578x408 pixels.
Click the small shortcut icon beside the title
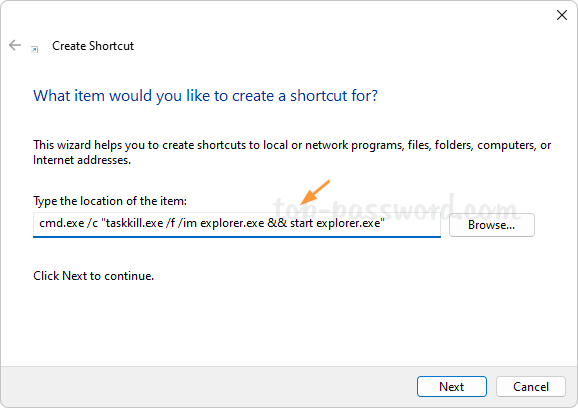34,49
